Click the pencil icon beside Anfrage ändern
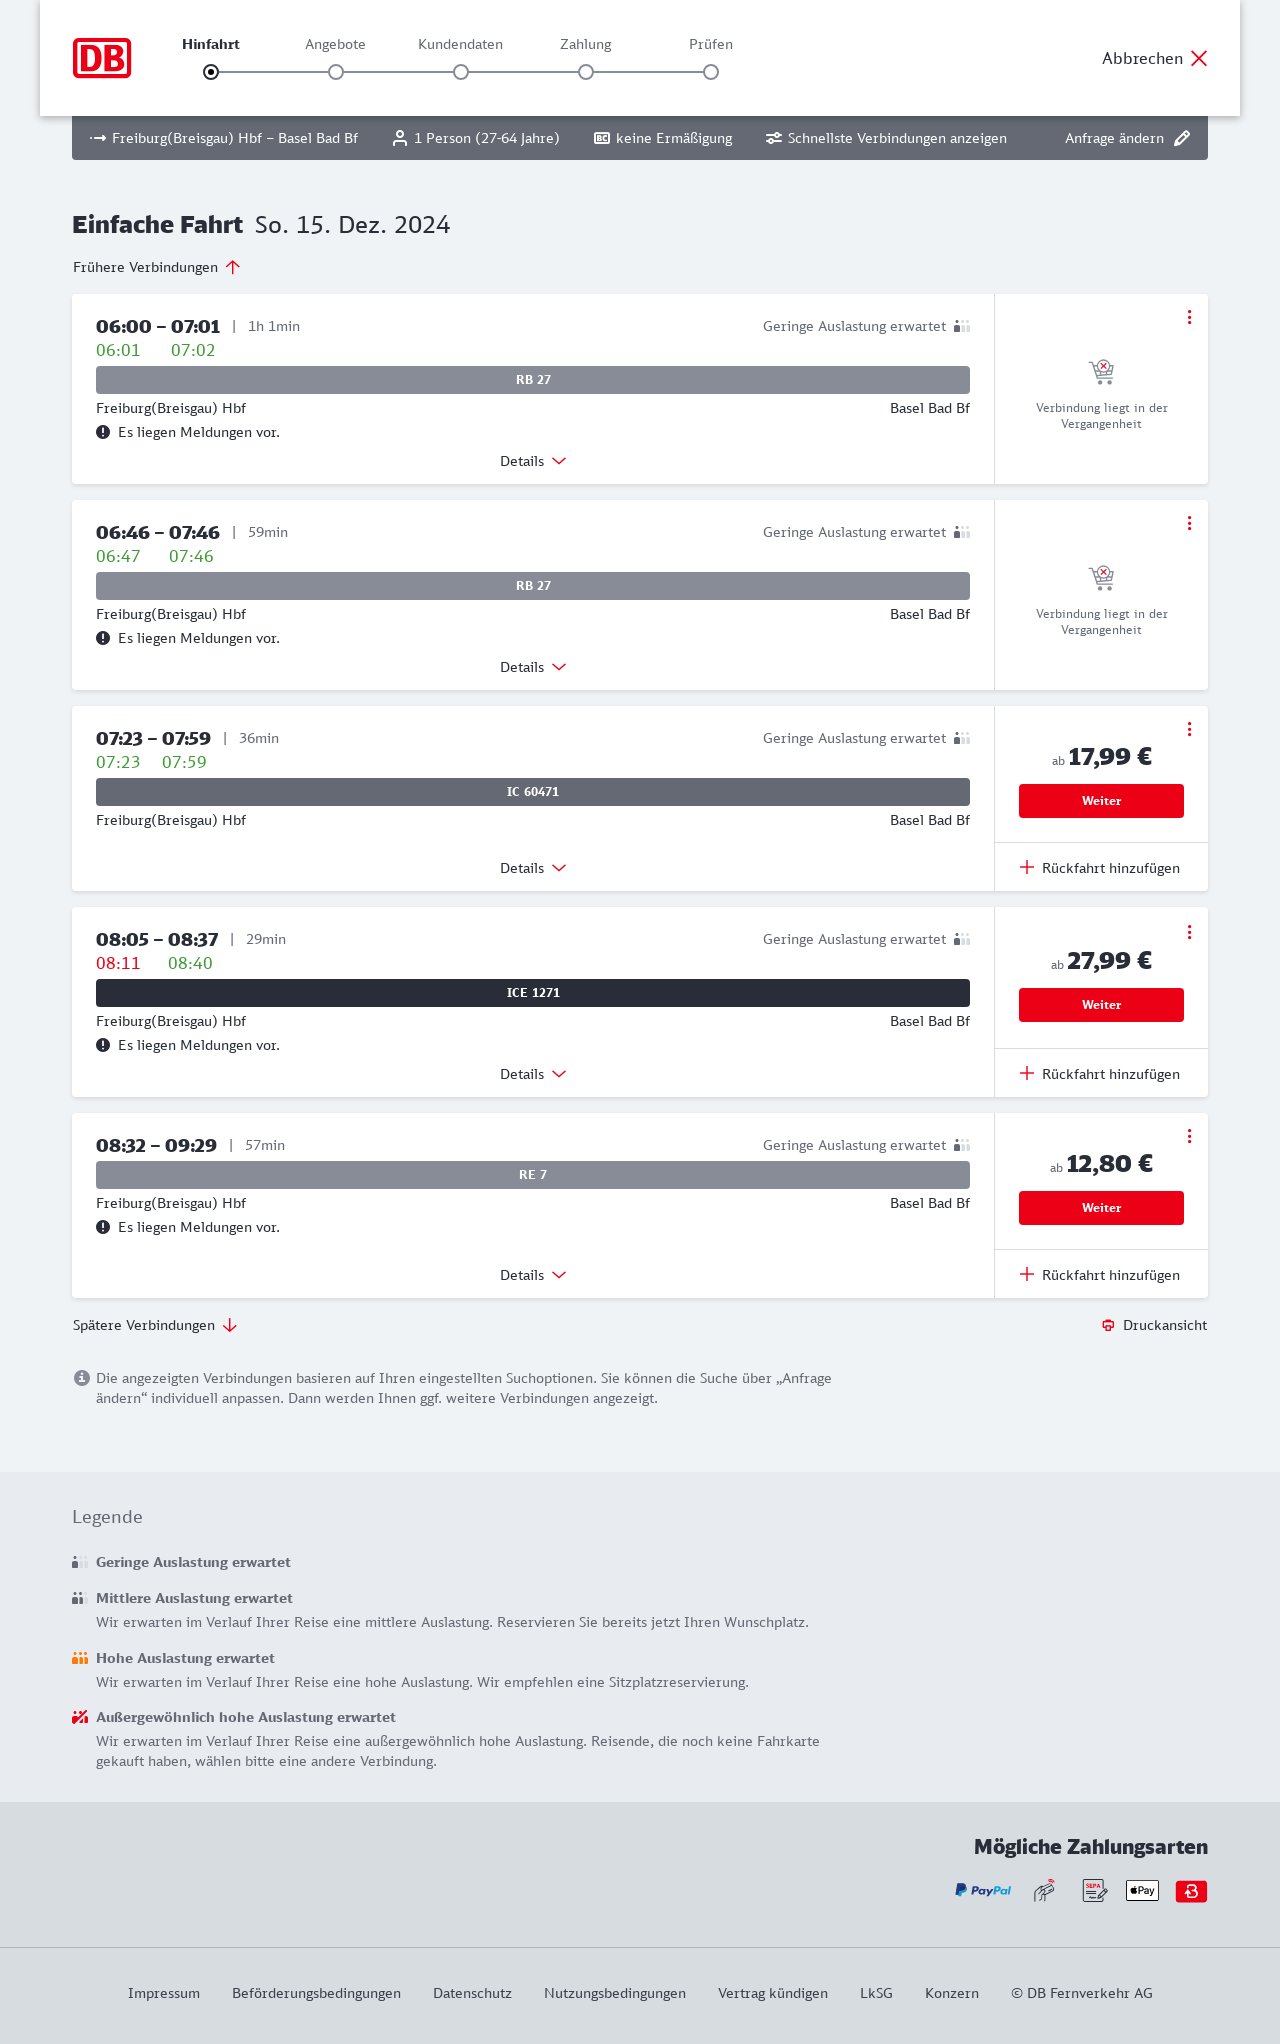Image resolution: width=1280 pixels, height=2044 pixels. (x=1182, y=138)
